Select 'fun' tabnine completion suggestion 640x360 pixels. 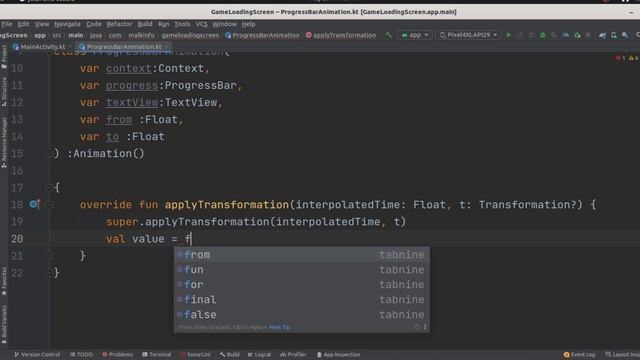point(302,270)
